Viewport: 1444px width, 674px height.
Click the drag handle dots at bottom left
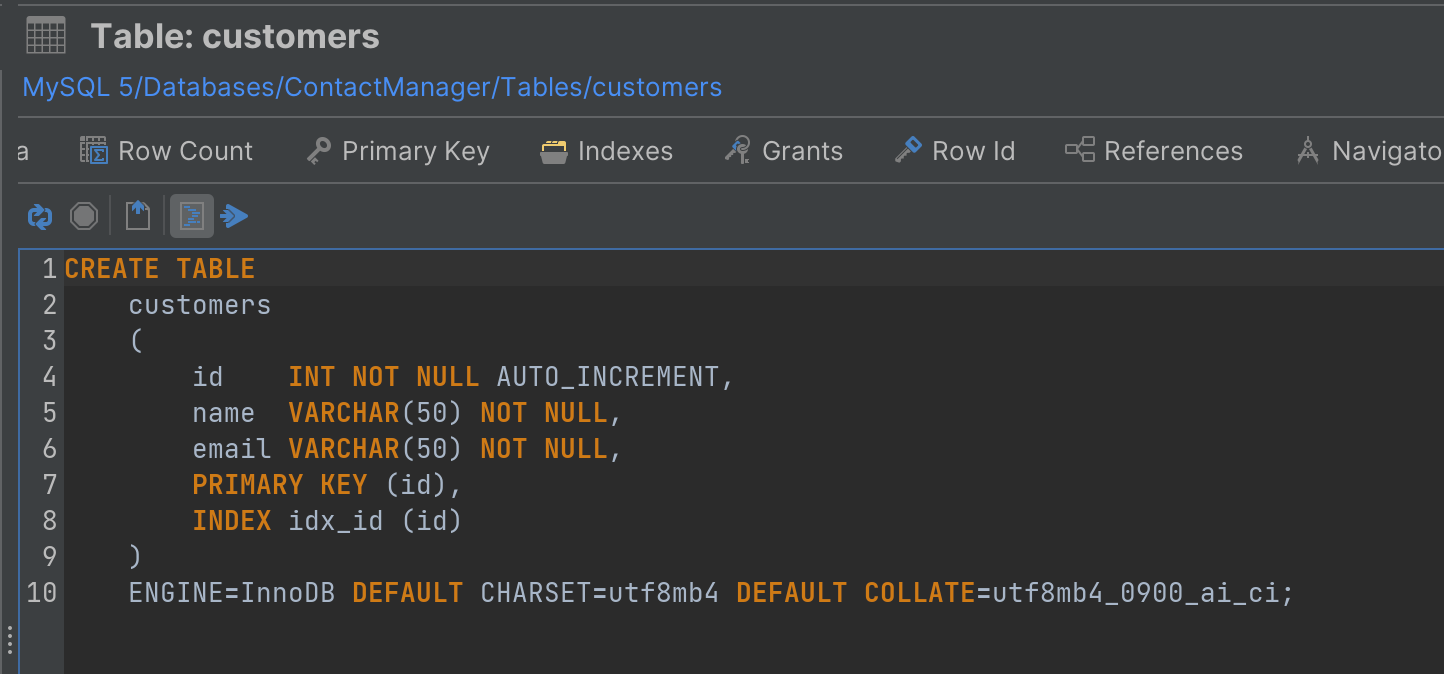[8, 639]
